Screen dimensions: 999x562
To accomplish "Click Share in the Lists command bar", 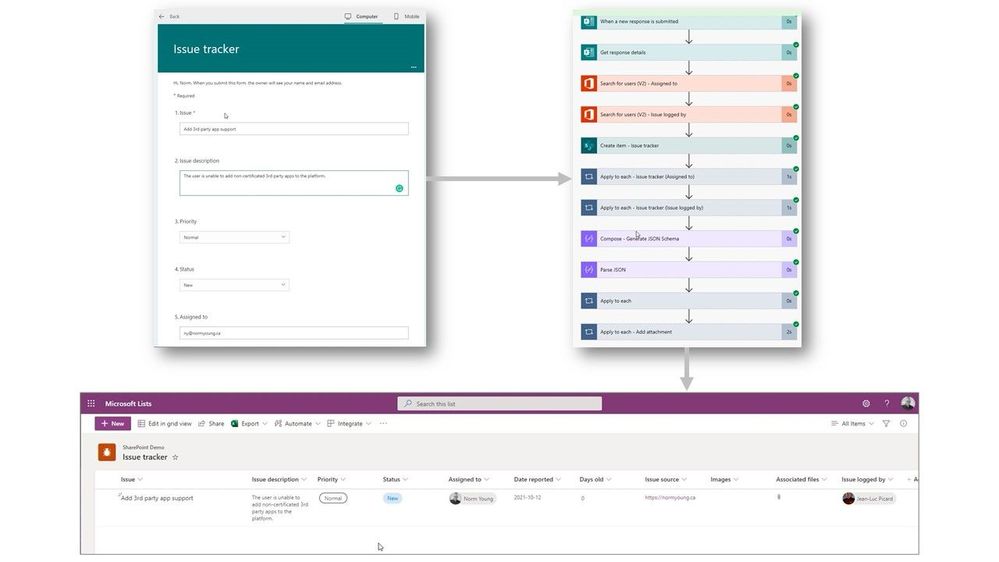I will [211, 423].
